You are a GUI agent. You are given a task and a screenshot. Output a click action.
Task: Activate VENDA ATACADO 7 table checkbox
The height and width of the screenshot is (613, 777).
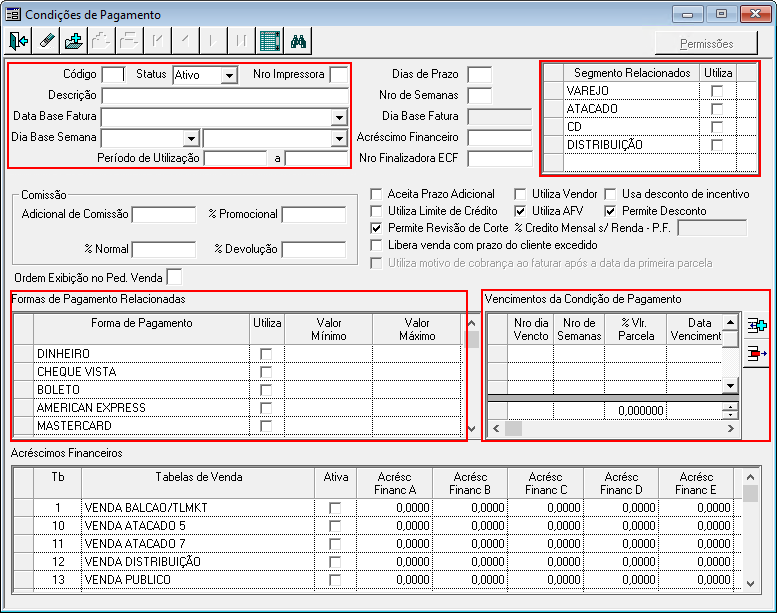(x=335, y=544)
